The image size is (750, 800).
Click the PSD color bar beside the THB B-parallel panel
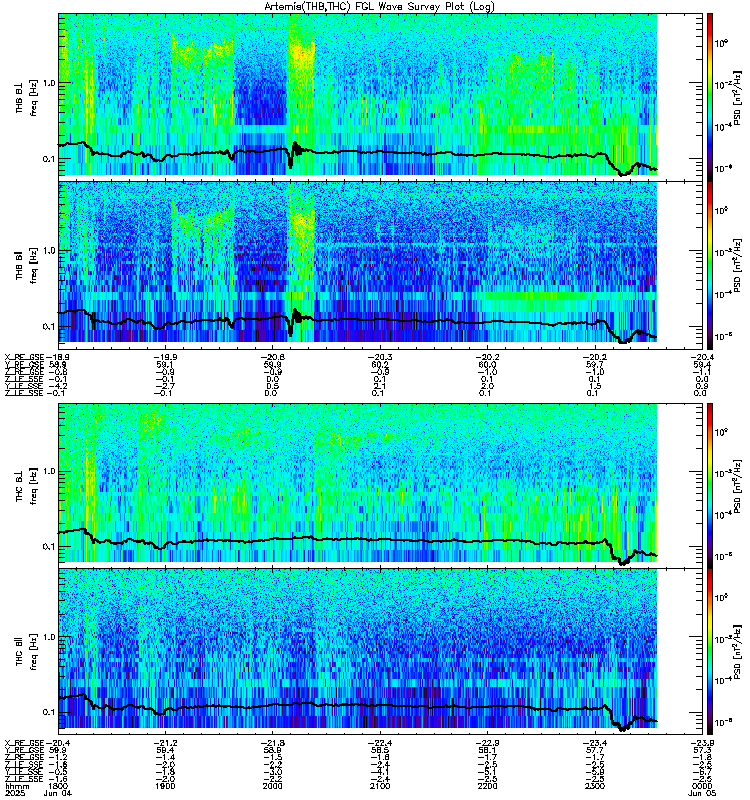click(710, 265)
